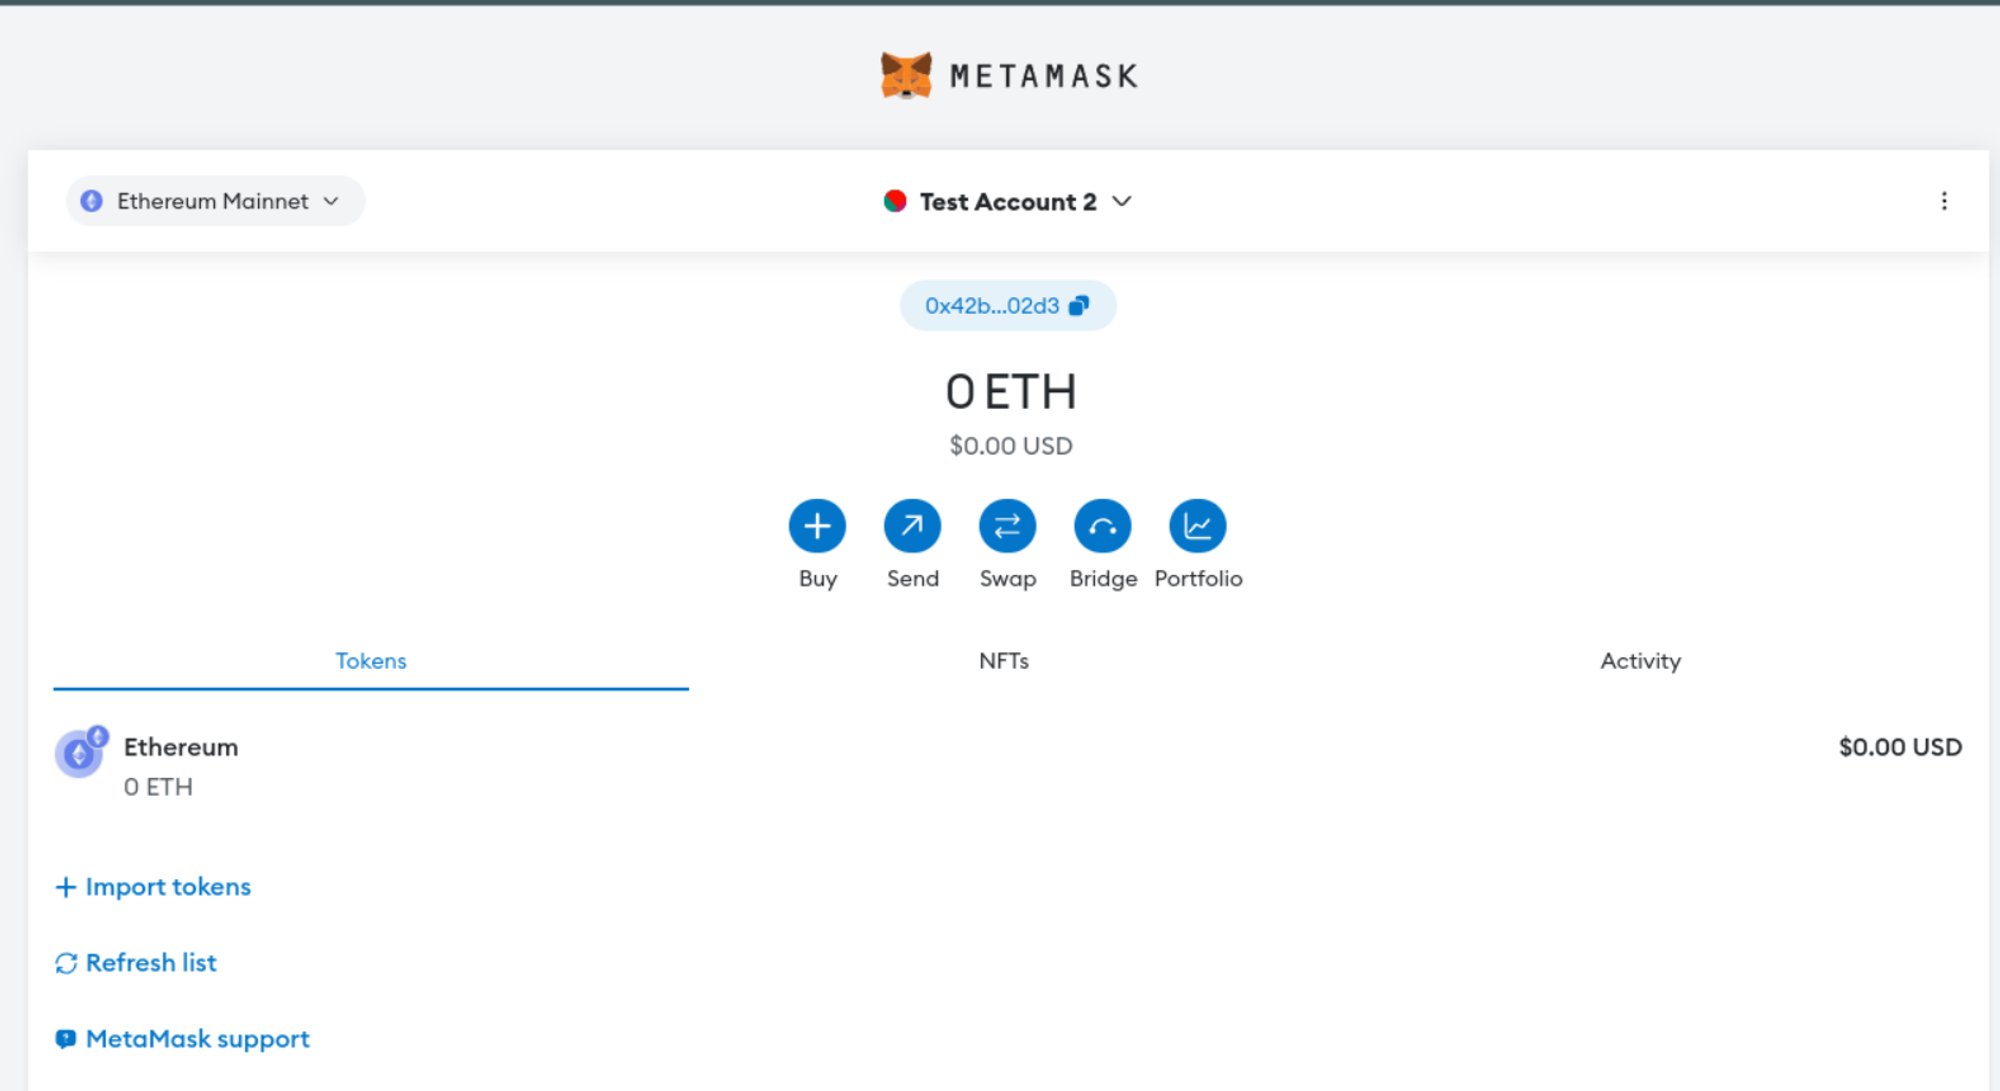2000x1091 pixels.
Task: Switch to the NFTs tab
Action: click(1004, 661)
